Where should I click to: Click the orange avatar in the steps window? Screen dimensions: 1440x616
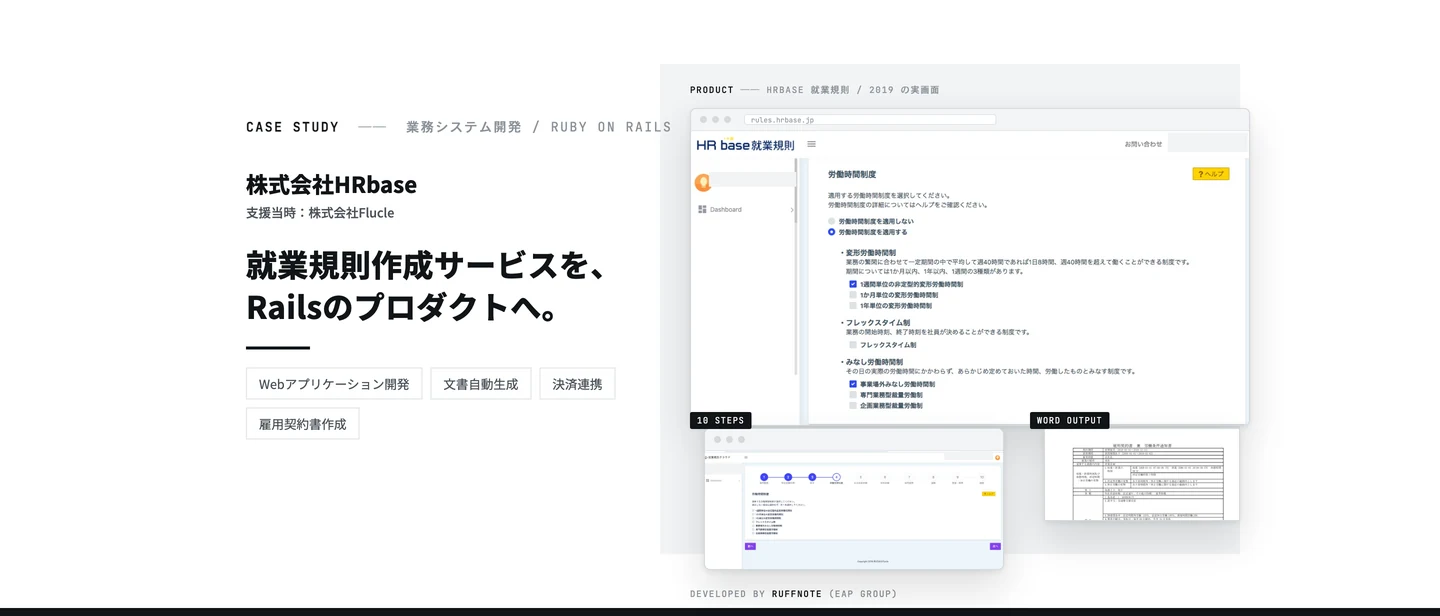997,458
